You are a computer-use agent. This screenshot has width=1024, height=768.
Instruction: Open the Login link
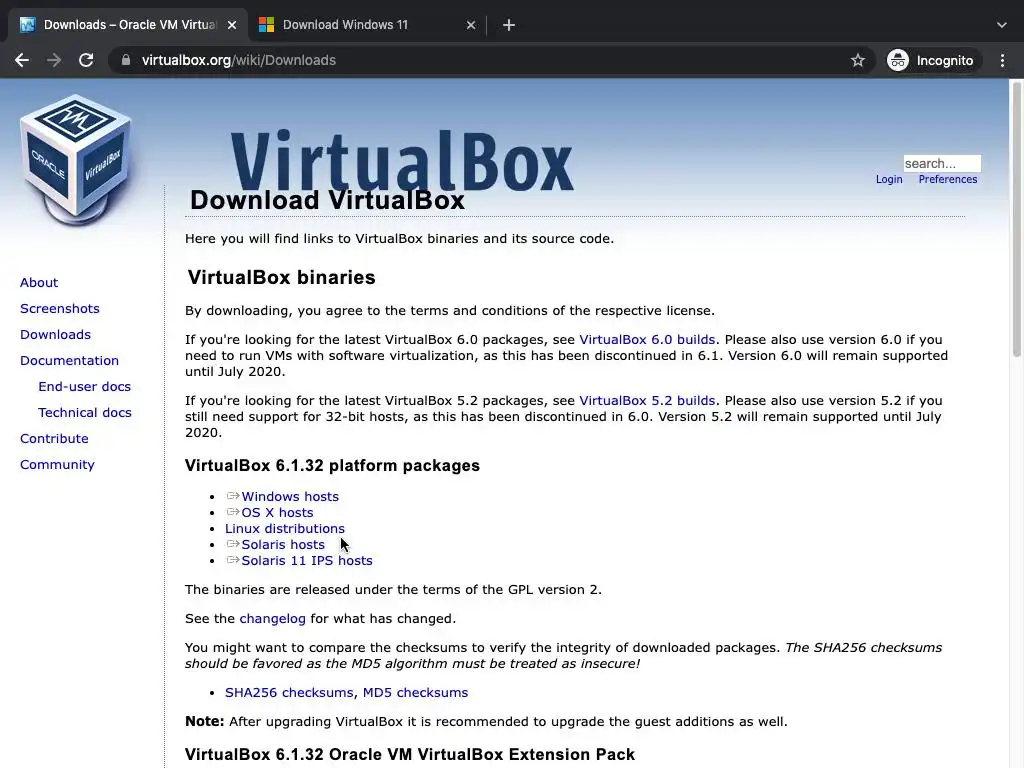(889, 180)
